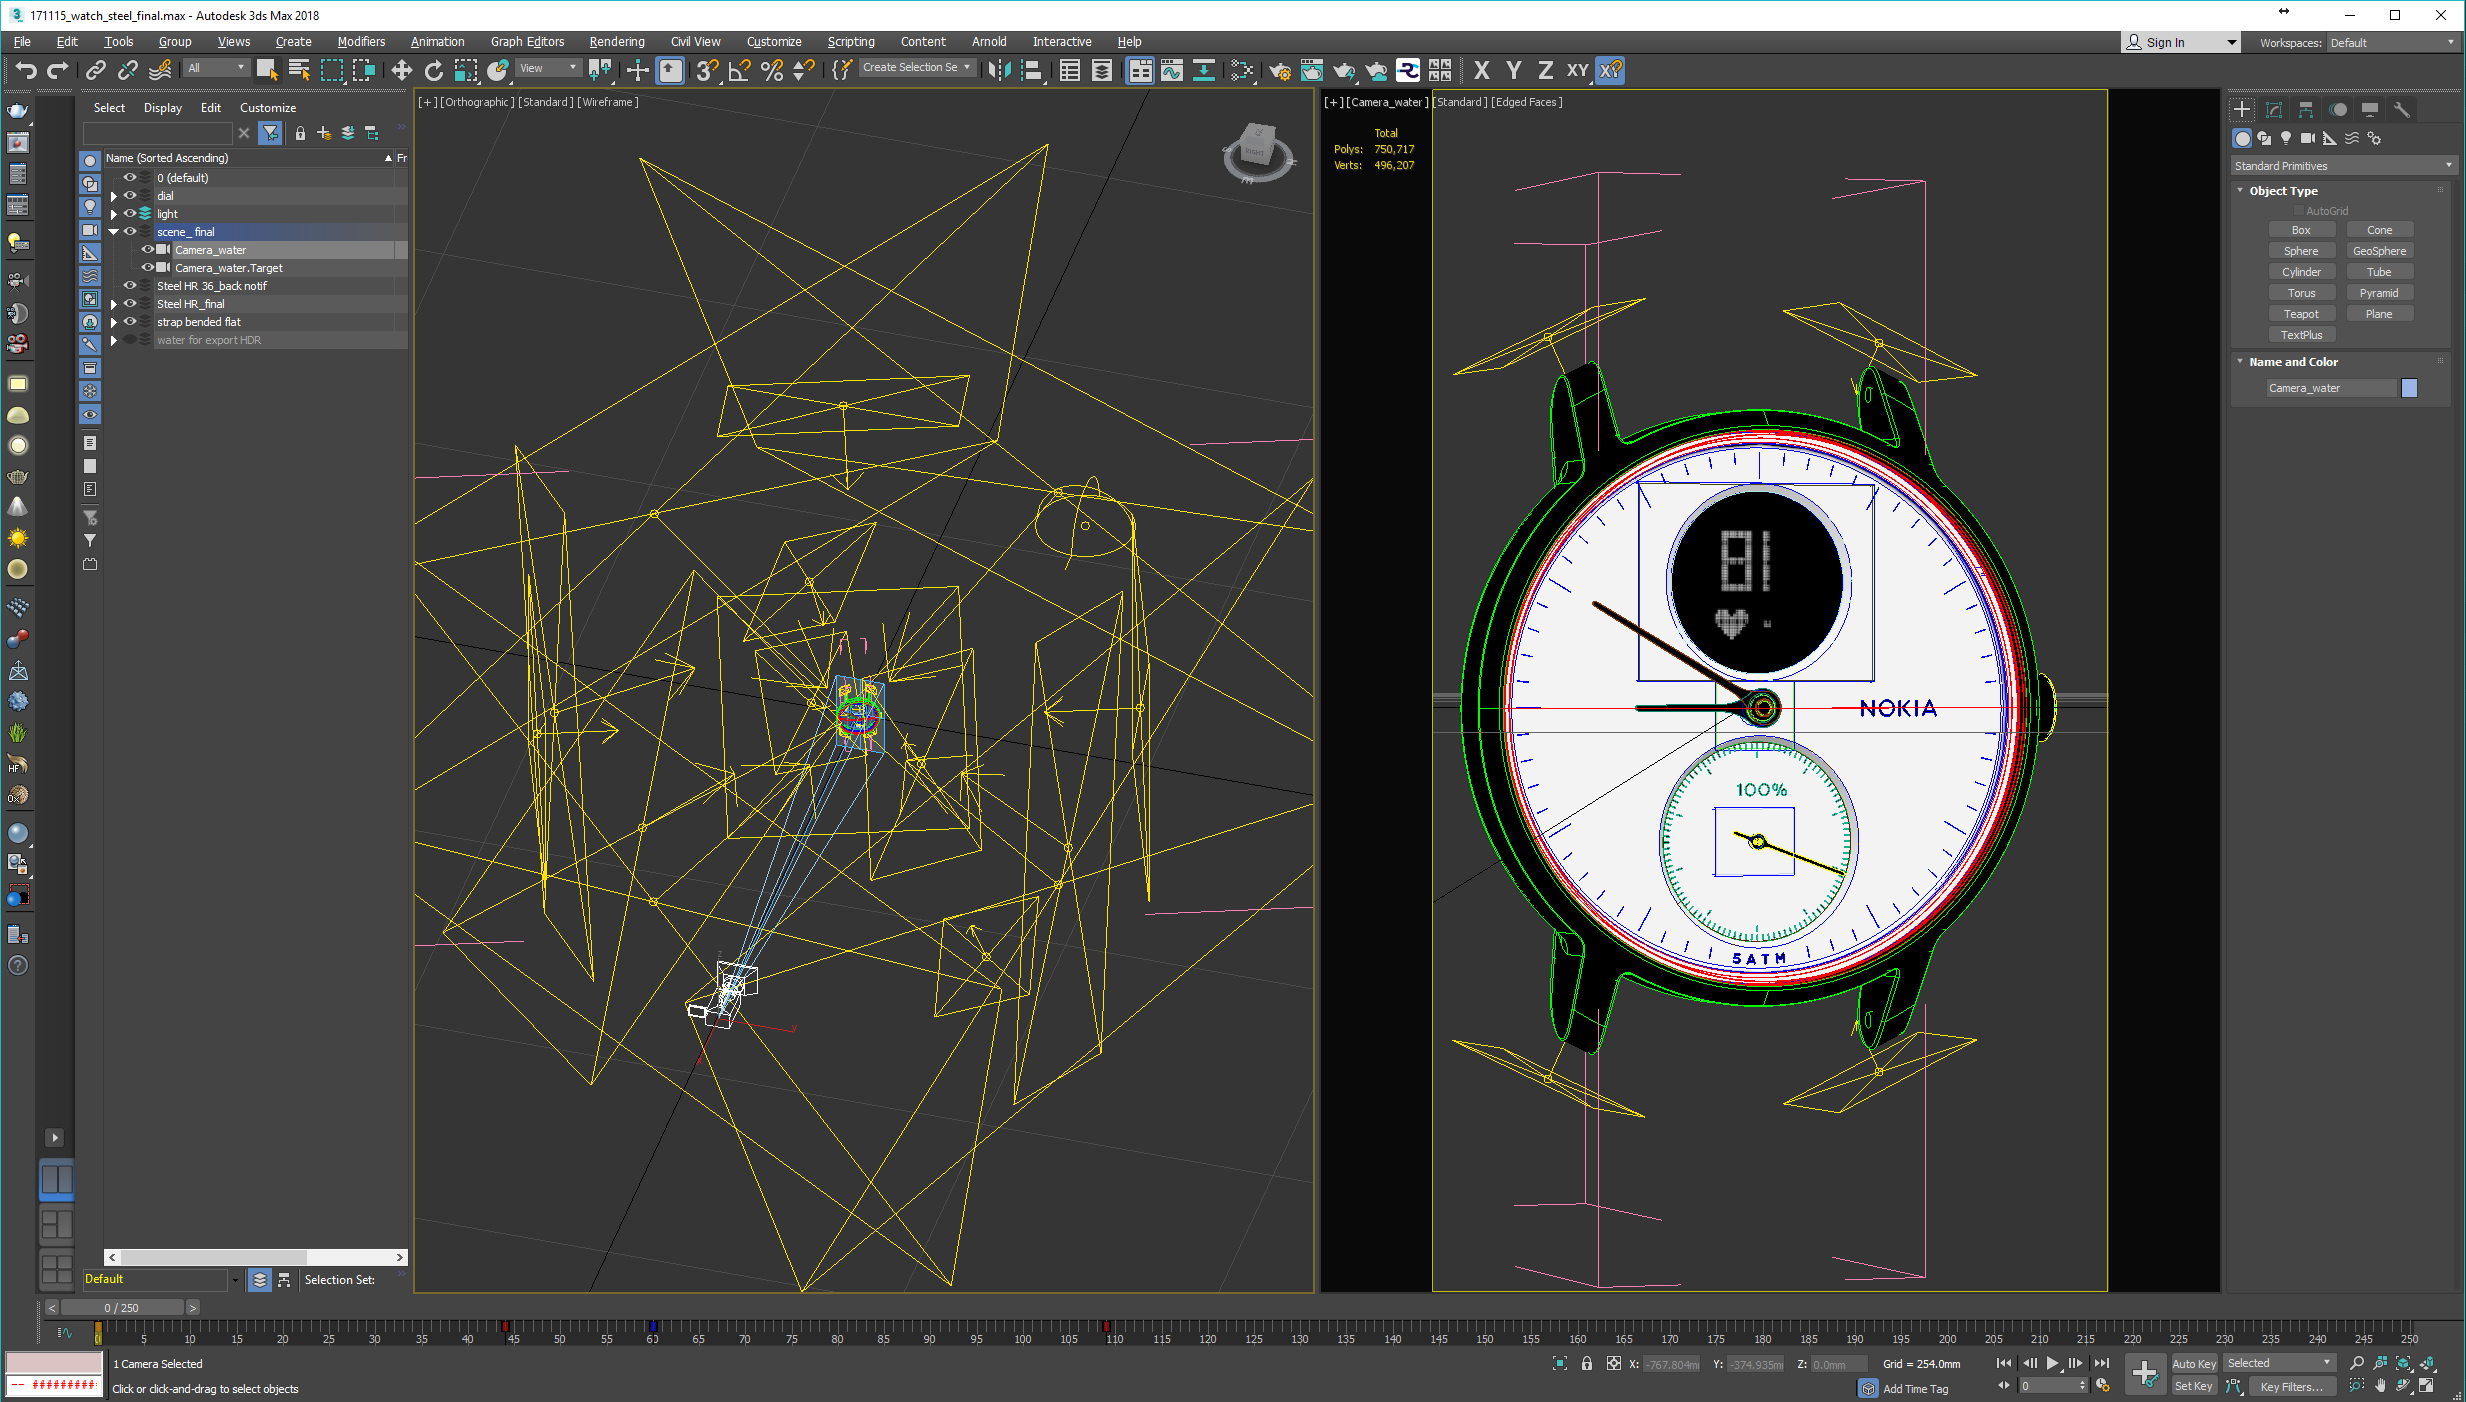Toggle the AutoGrid checkbox
This screenshot has width=2466, height=1402.
tap(2299, 211)
